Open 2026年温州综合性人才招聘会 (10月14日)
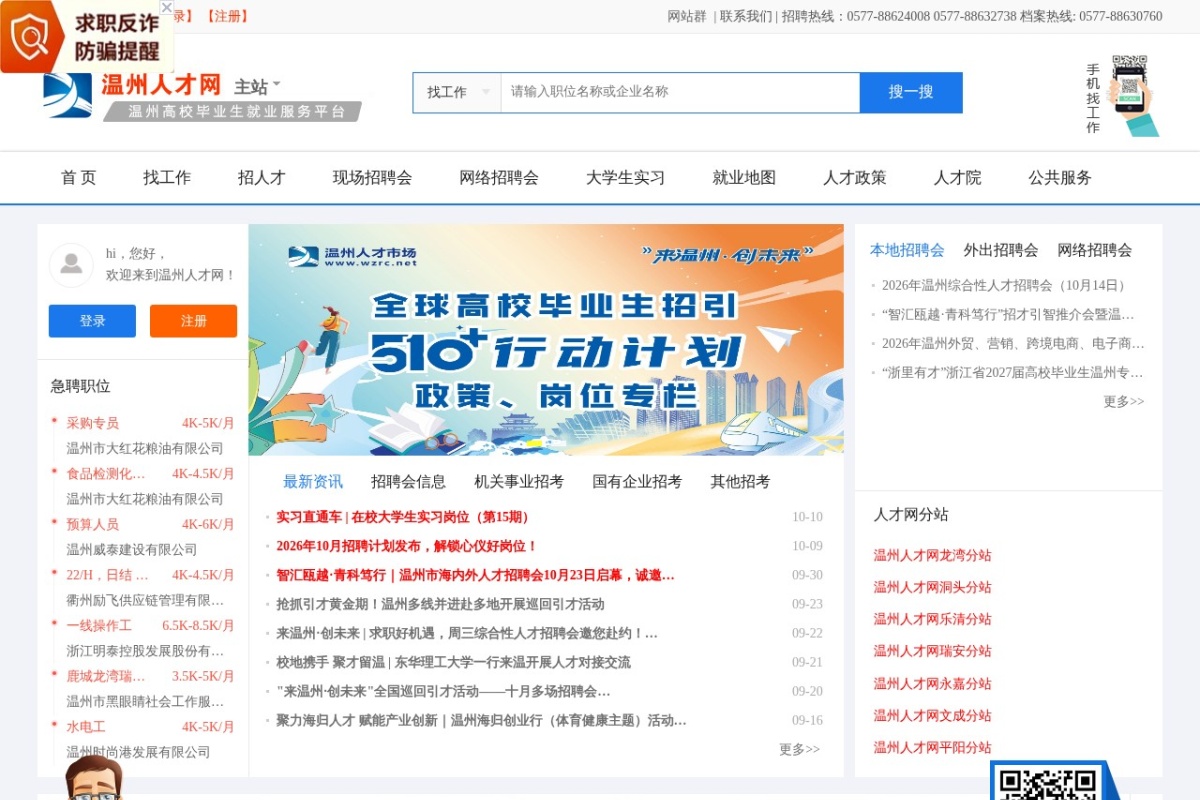Screen dimensions: 1200x800 pyautogui.click(x=1006, y=285)
